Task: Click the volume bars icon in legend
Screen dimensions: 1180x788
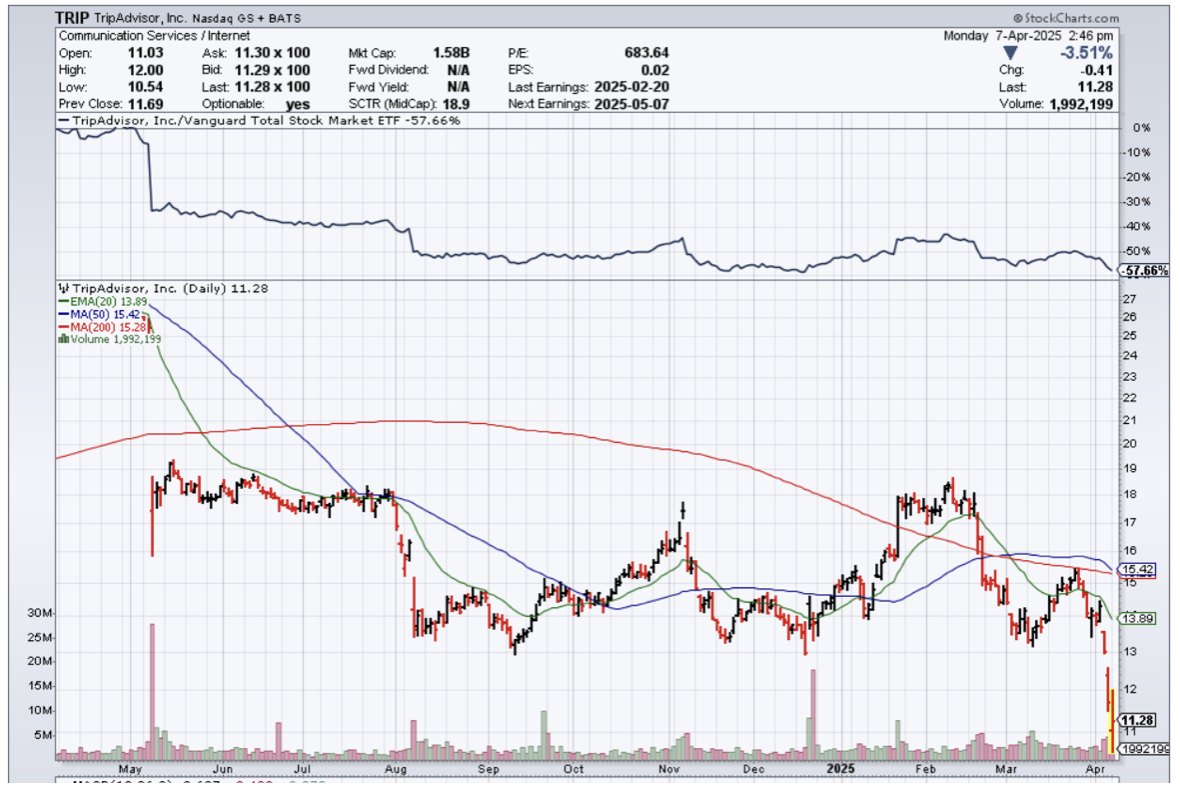Action: coord(64,339)
